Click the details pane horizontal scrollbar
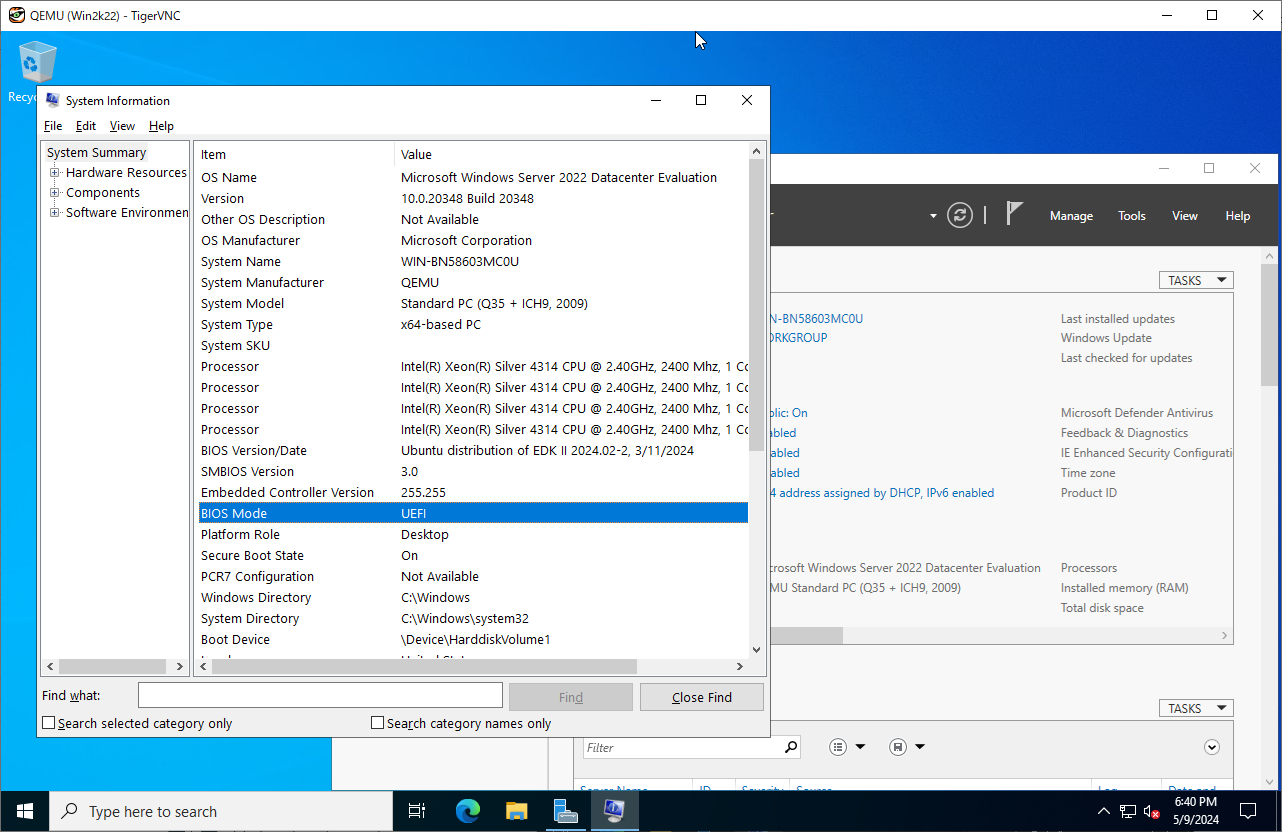The height and width of the screenshot is (832, 1282). tap(423, 666)
